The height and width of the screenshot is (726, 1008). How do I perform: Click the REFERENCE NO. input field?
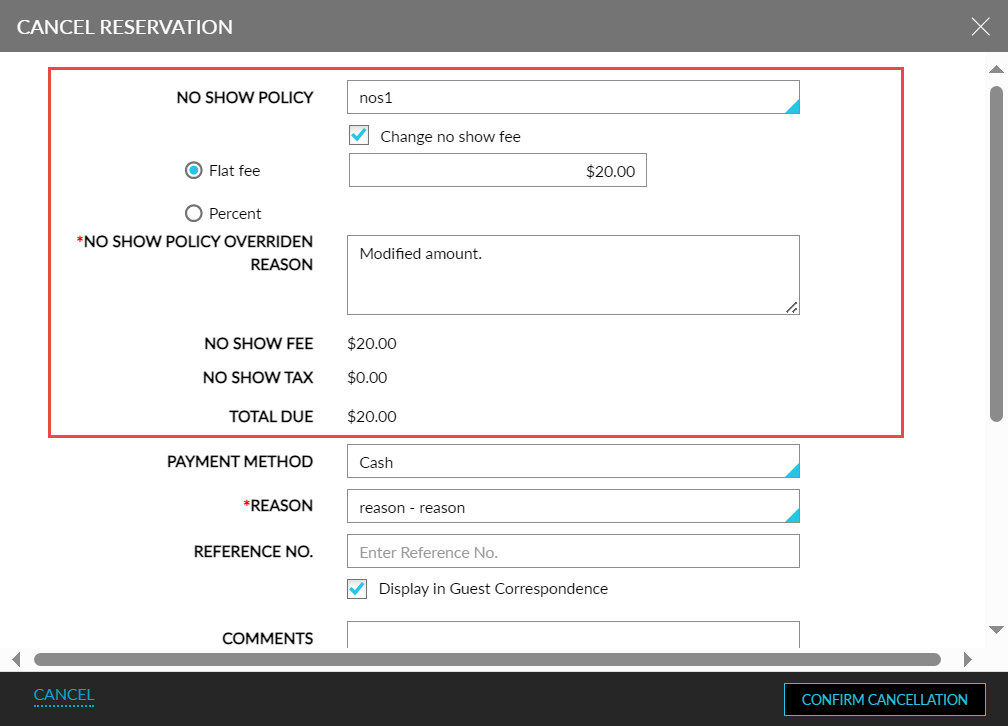pos(573,551)
